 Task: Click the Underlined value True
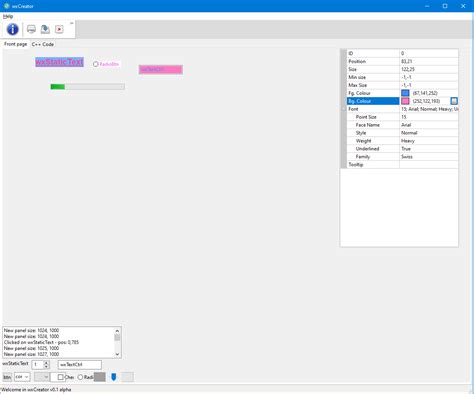point(406,149)
